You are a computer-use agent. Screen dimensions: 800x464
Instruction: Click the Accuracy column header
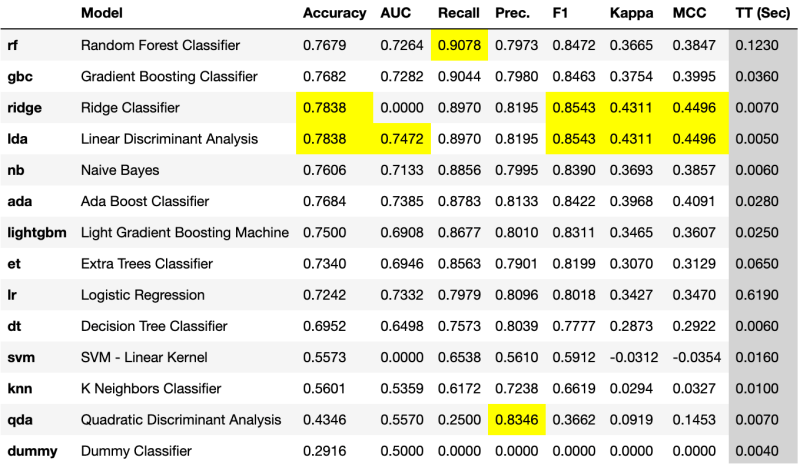coord(334,13)
